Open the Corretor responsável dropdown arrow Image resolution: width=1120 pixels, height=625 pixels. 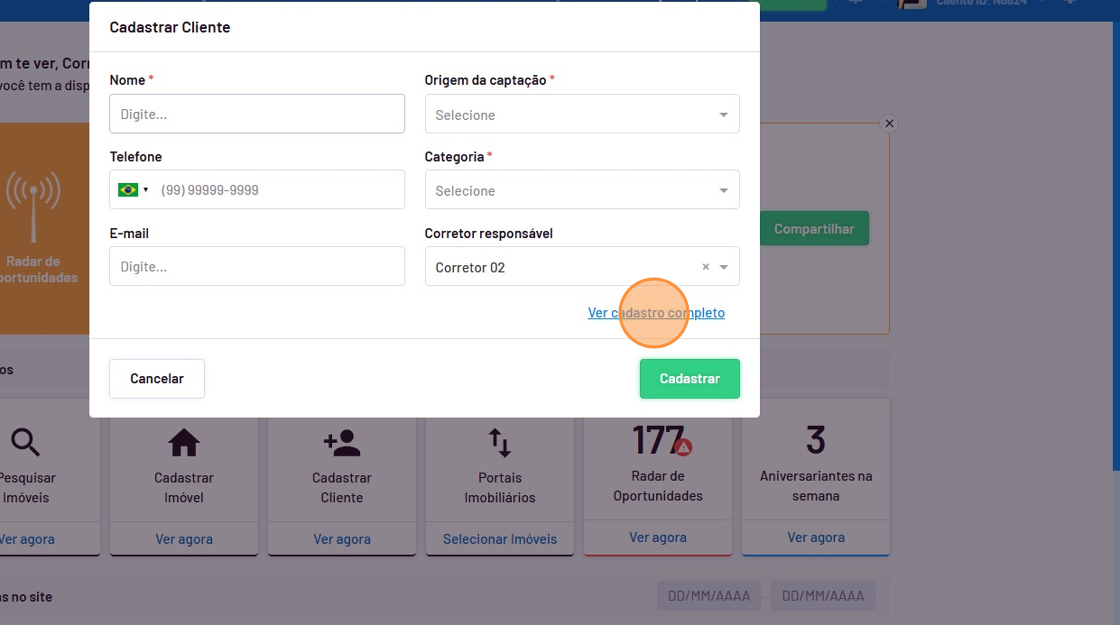click(x=724, y=267)
